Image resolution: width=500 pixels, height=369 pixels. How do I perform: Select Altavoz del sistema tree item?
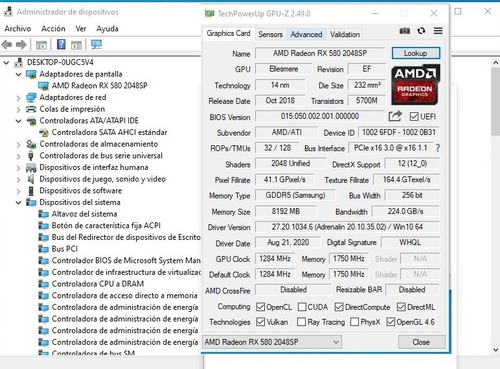(84, 214)
